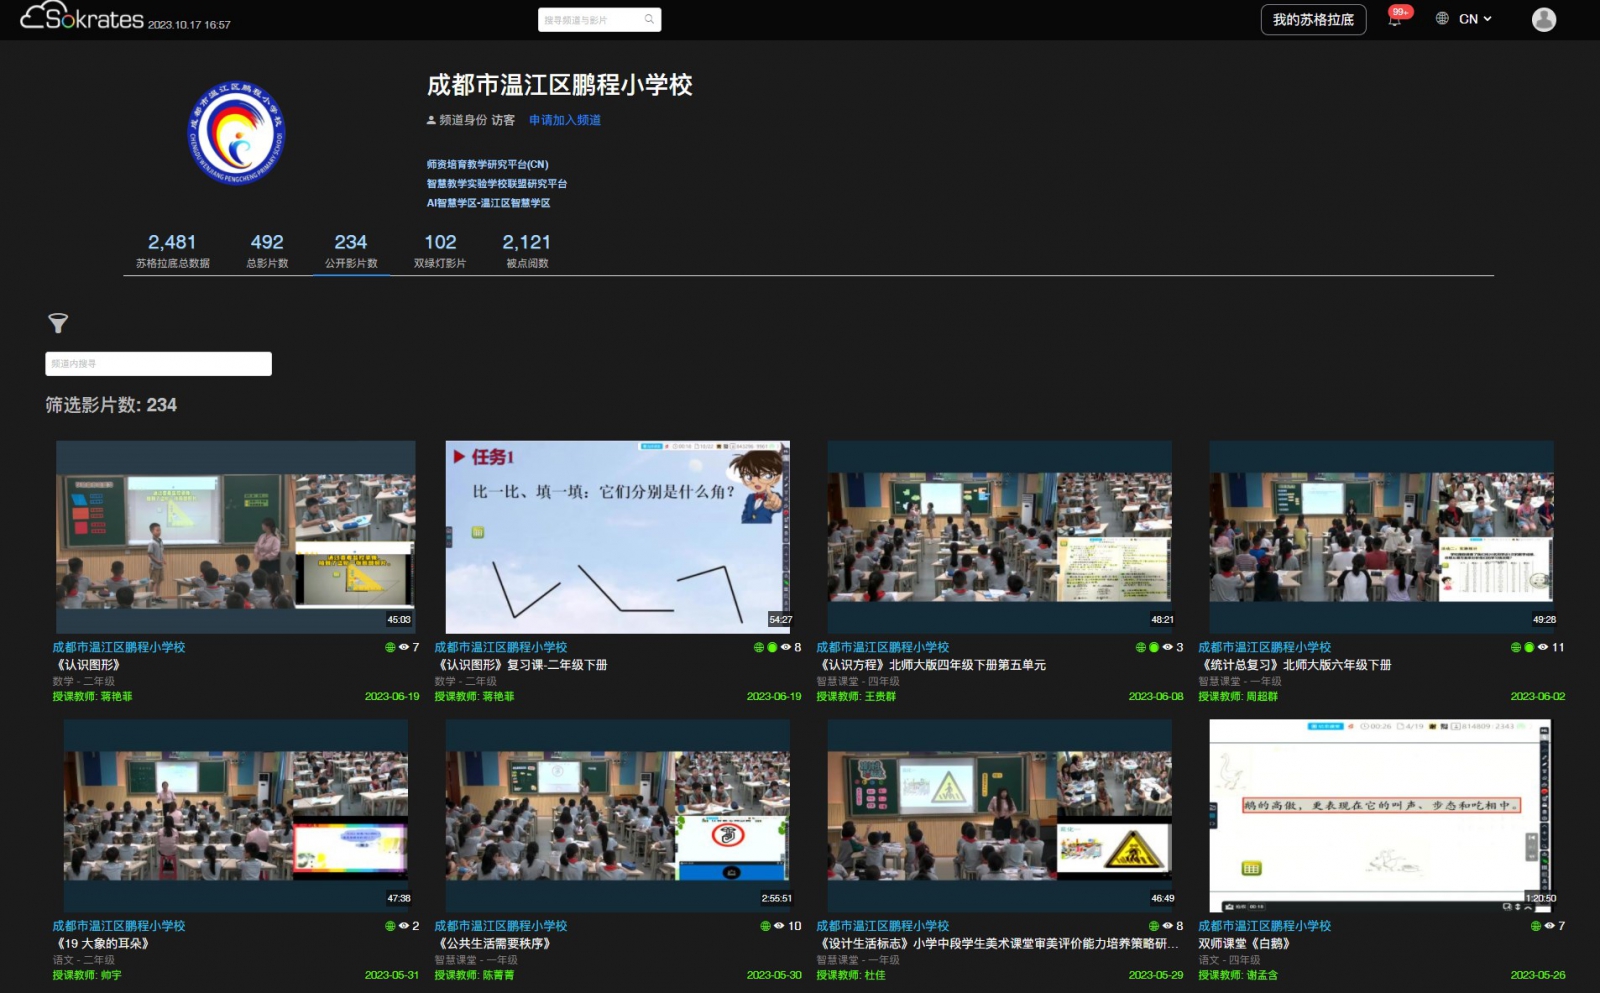Click the notification bell with 99+ badge
The width and height of the screenshot is (1600, 993).
coord(1394,19)
